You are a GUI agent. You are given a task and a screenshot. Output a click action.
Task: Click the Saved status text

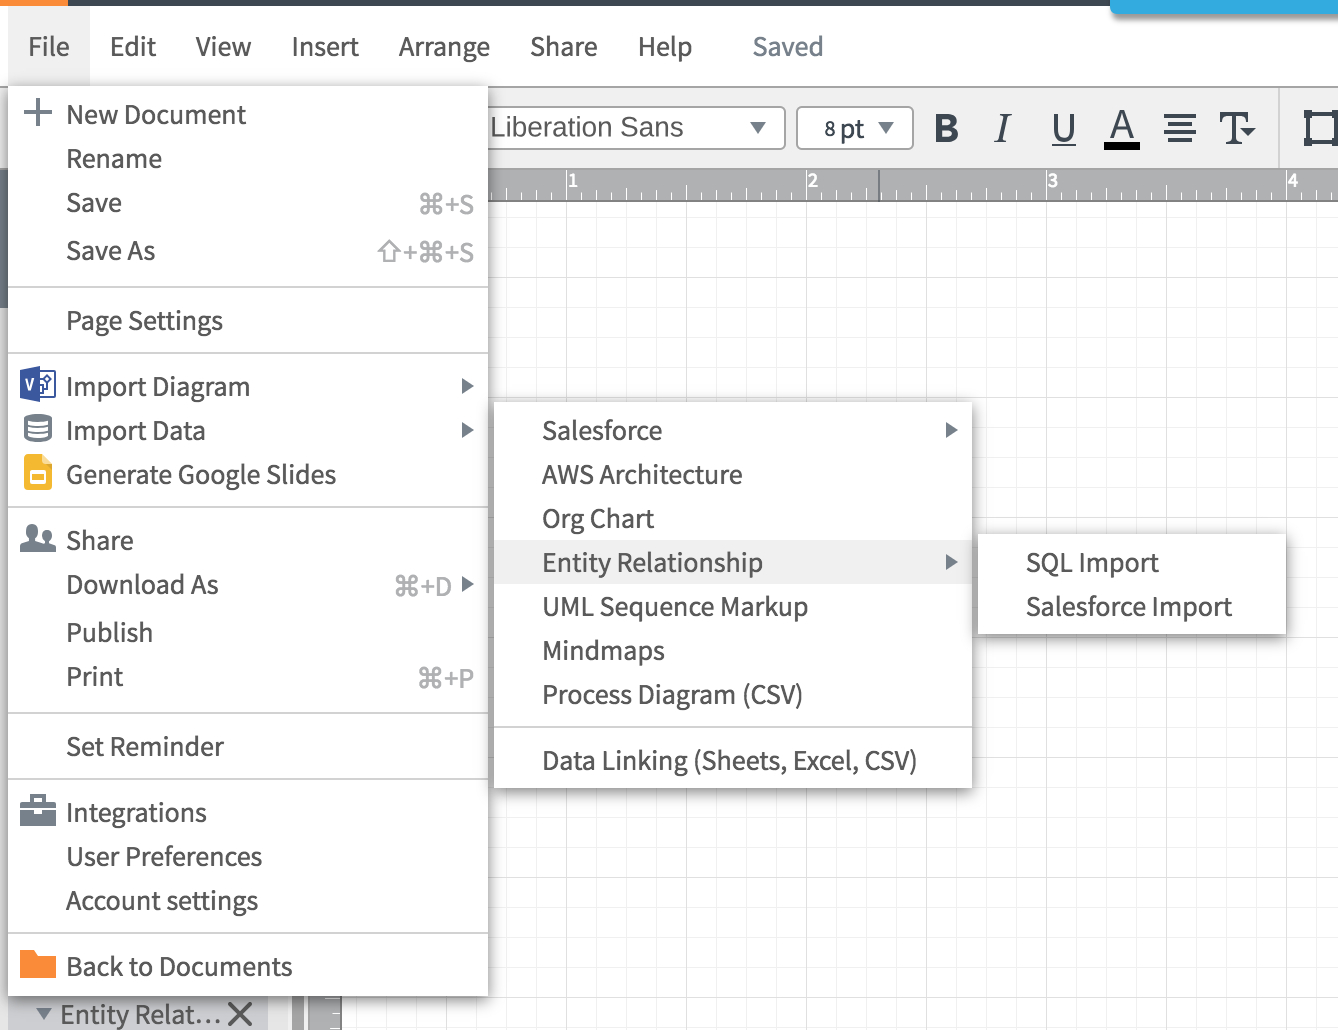(x=788, y=47)
